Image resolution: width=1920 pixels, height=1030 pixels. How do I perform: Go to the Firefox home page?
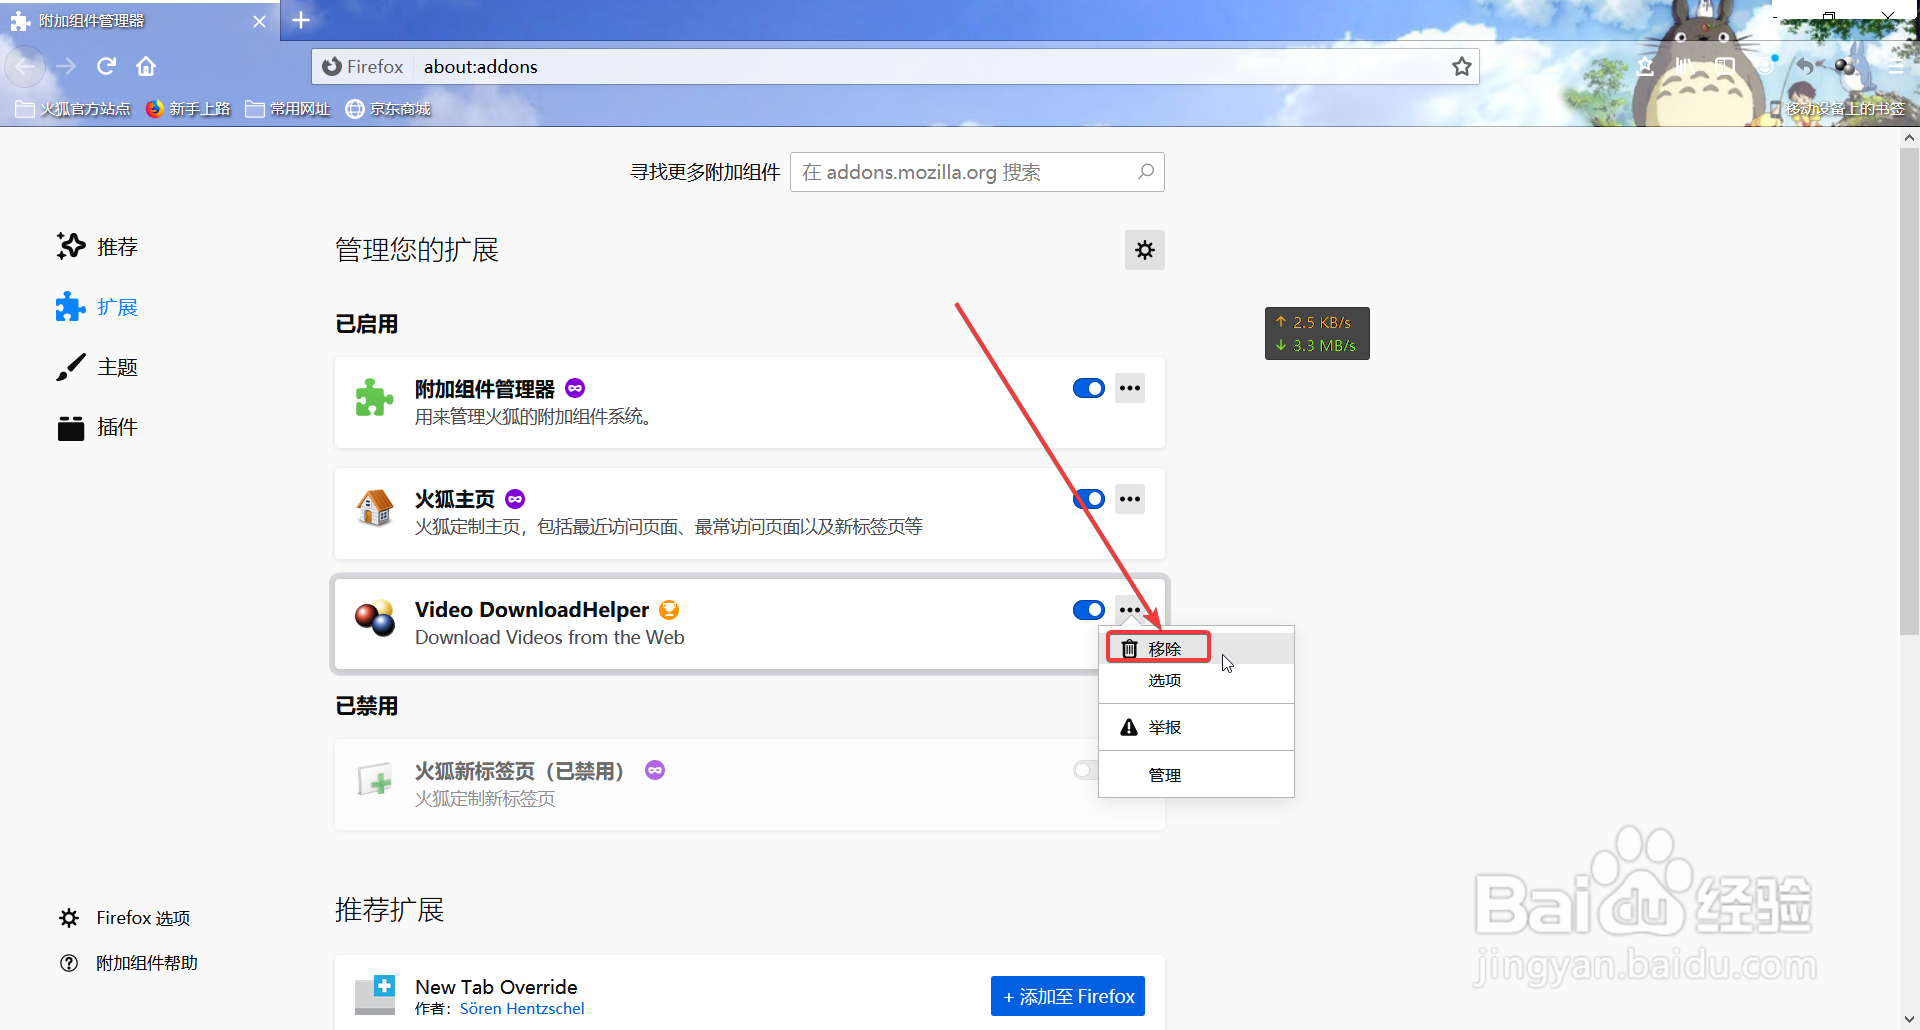click(x=146, y=66)
